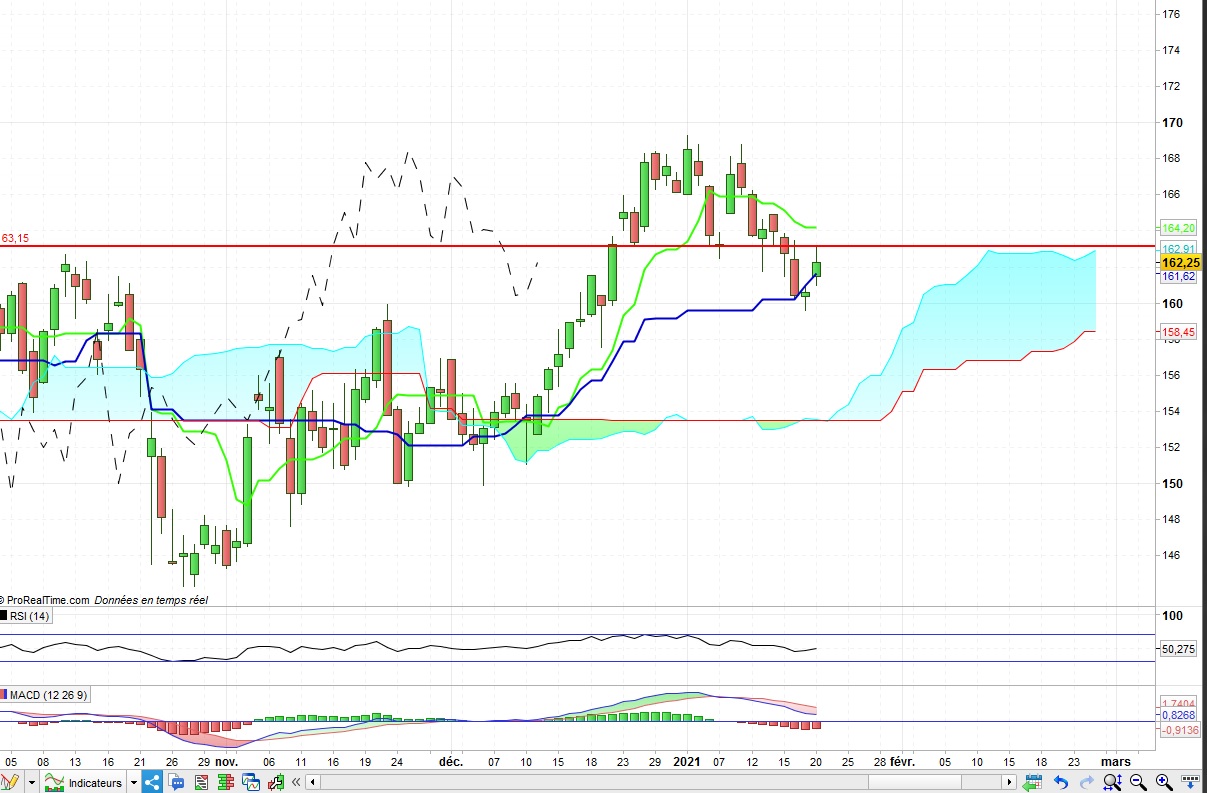Click the right arrow of the horizontal scrollbar
The image size is (1207, 793).
(x=1009, y=782)
